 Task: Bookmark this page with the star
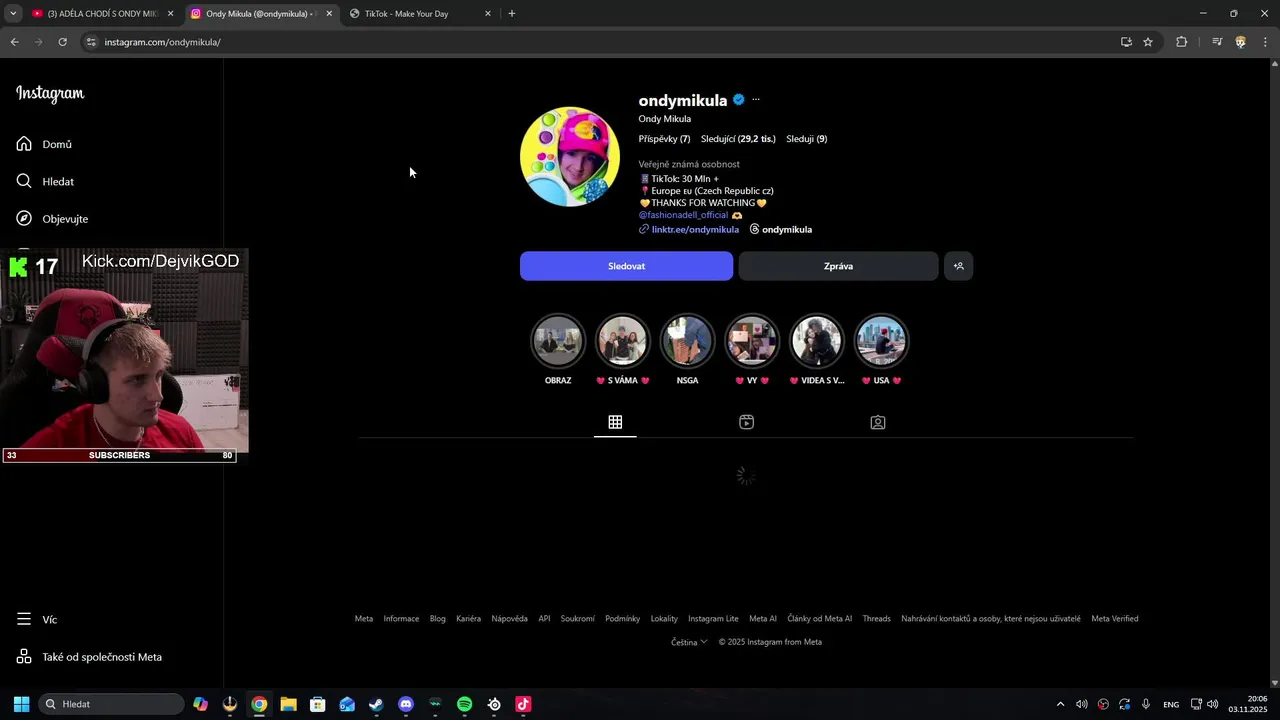1148,42
